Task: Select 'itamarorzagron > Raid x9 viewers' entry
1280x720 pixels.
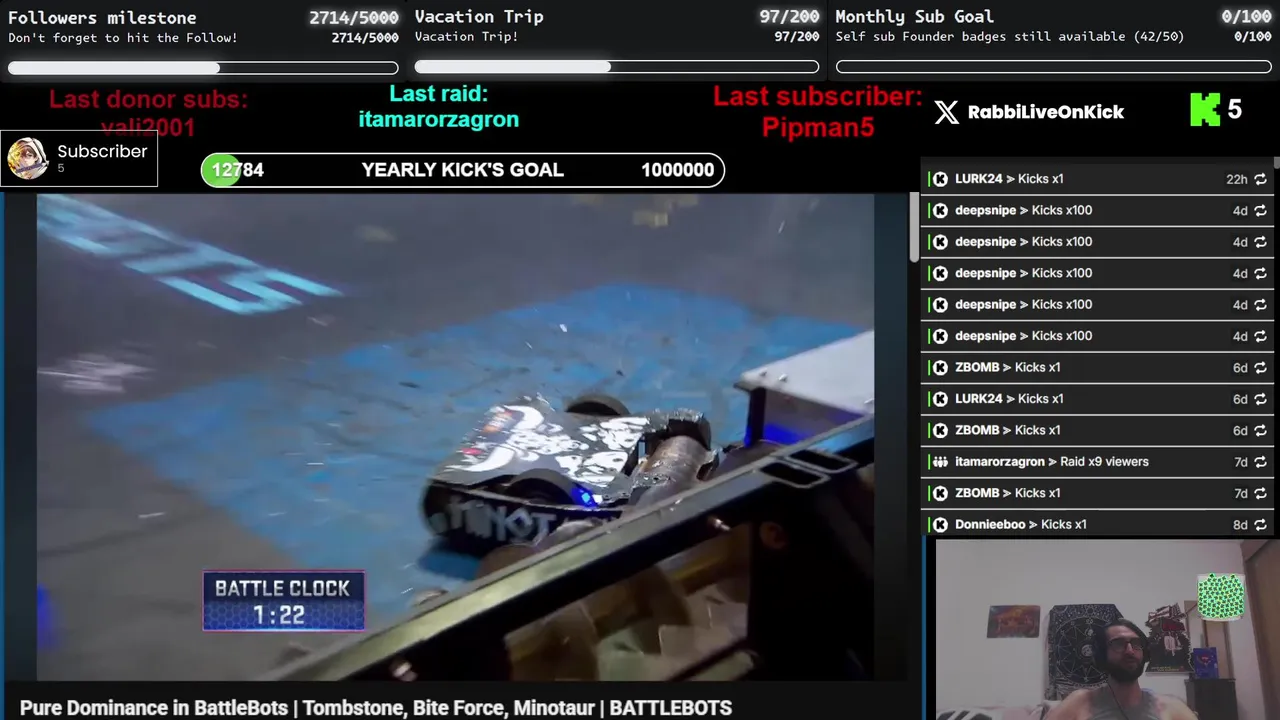Action: [1097, 462]
